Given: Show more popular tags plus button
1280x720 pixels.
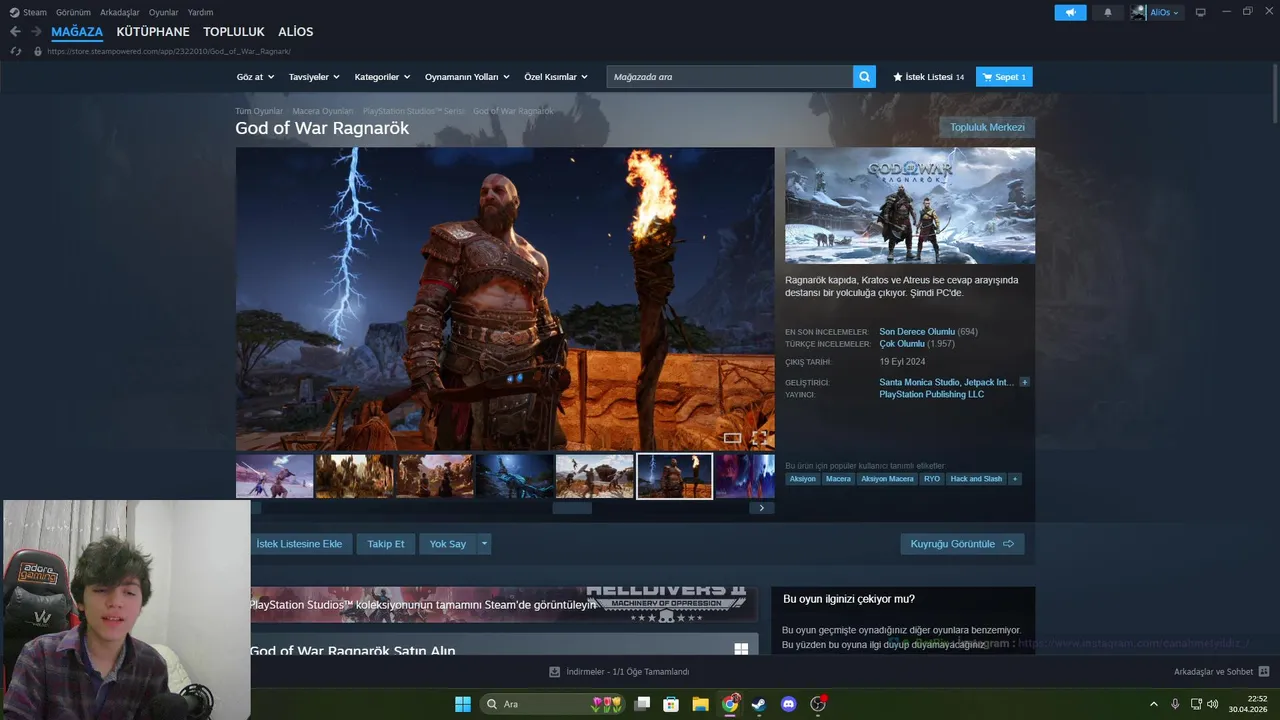Looking at the screenshot, I should [x=1015, y=479].
